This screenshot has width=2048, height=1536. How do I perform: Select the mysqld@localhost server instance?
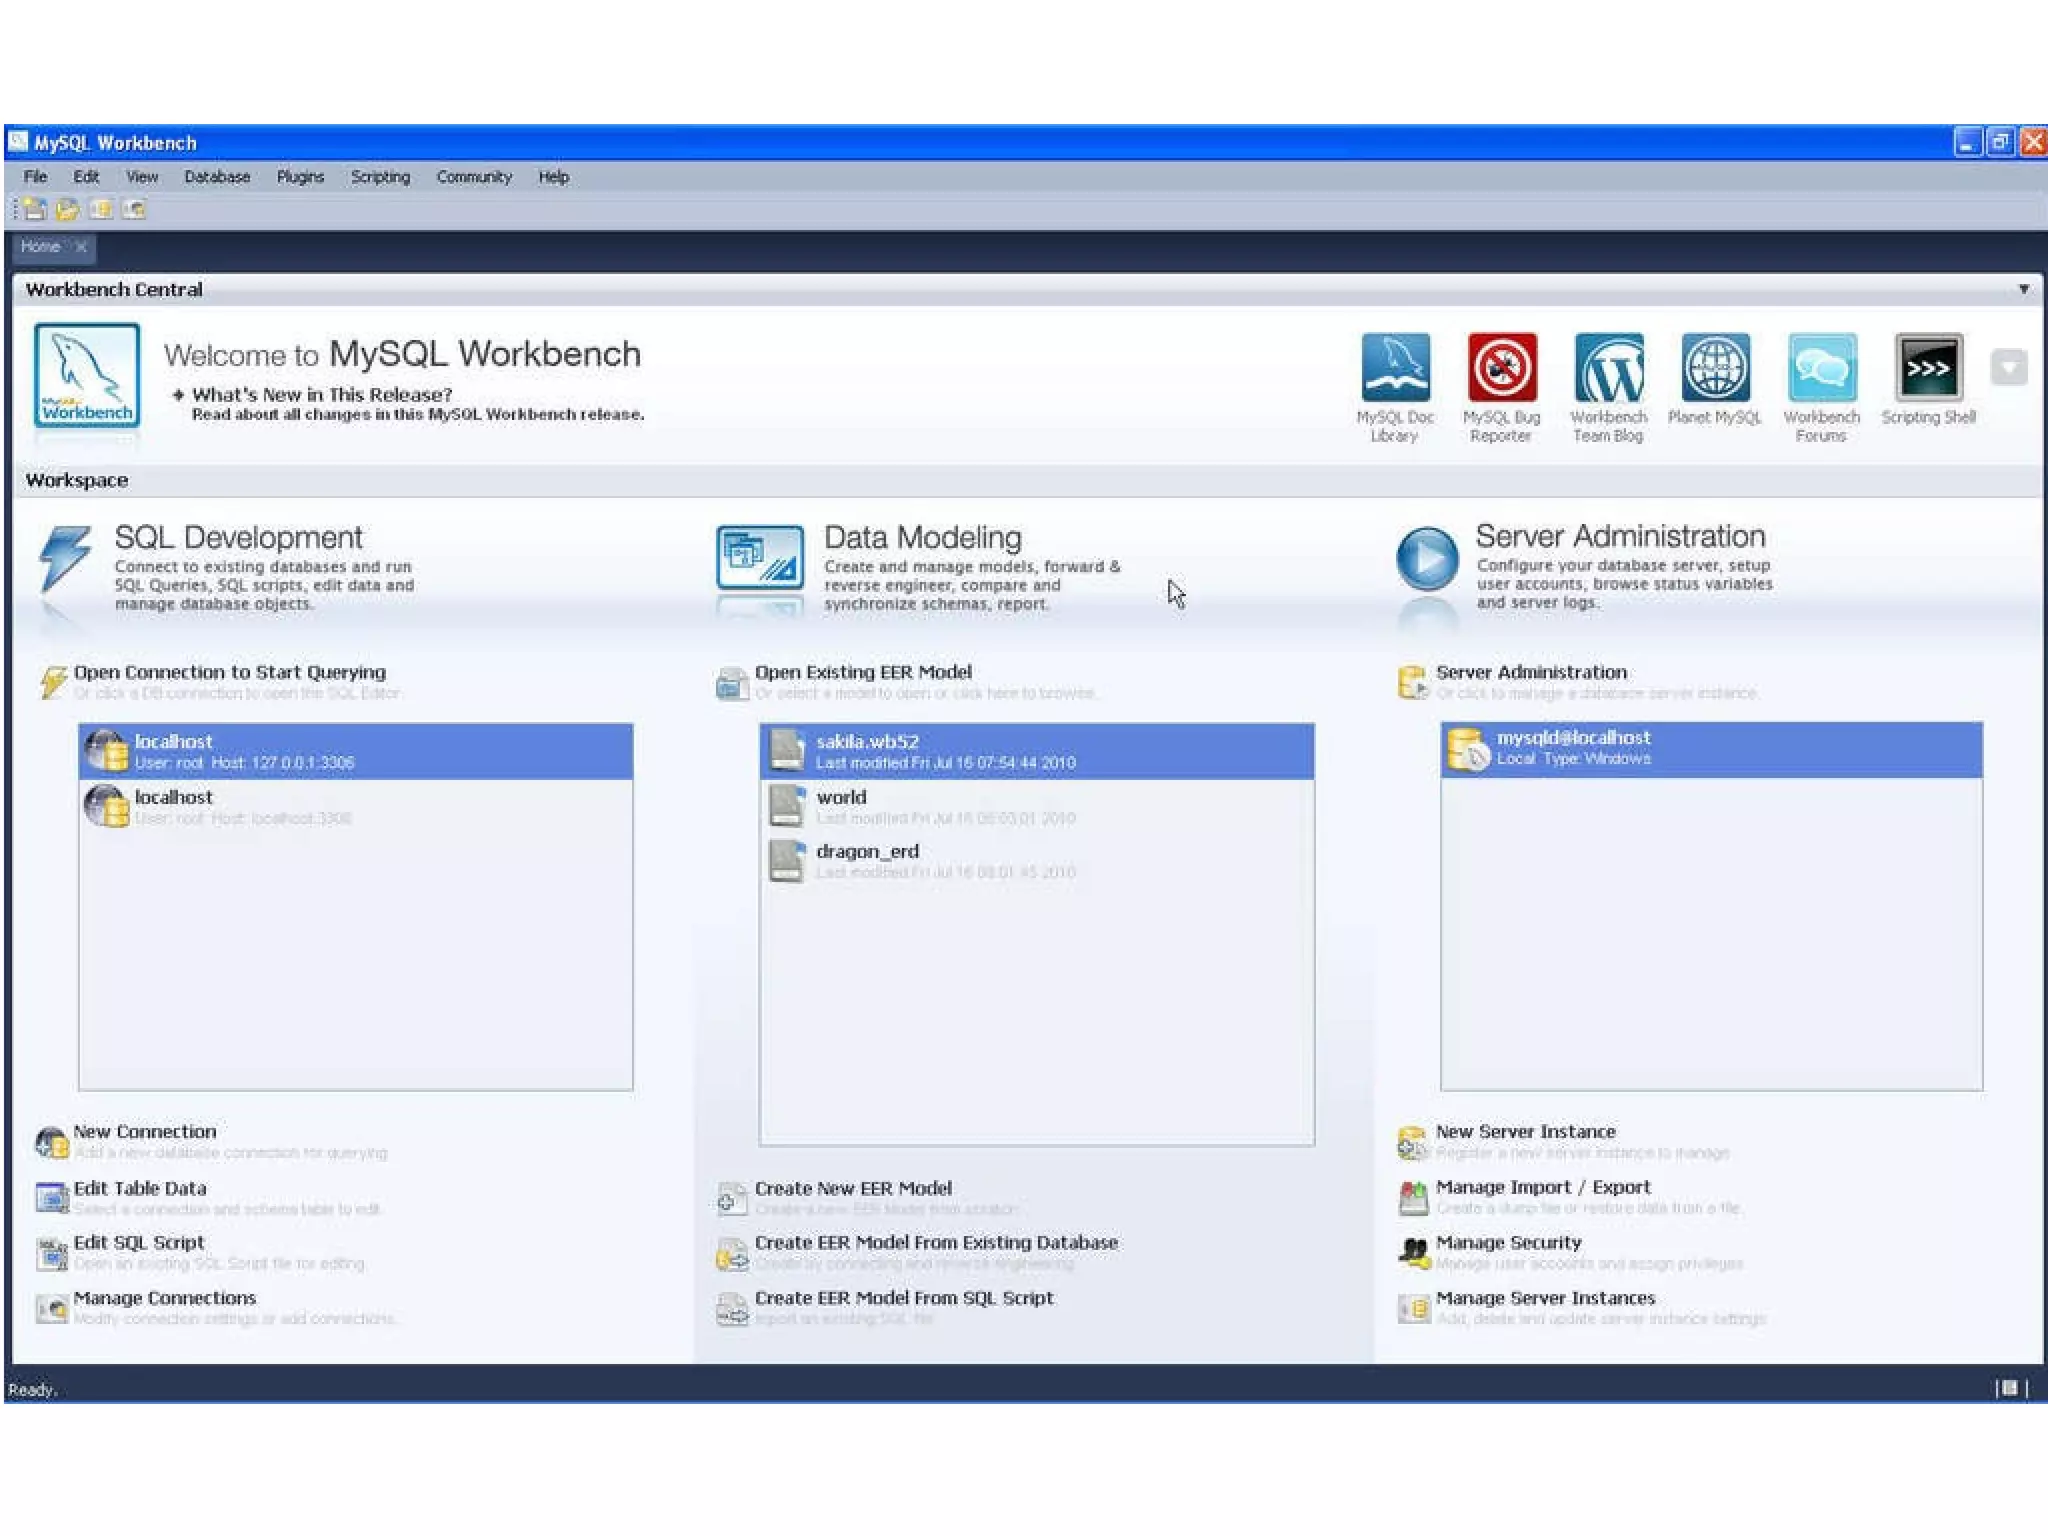[1573, 738]
